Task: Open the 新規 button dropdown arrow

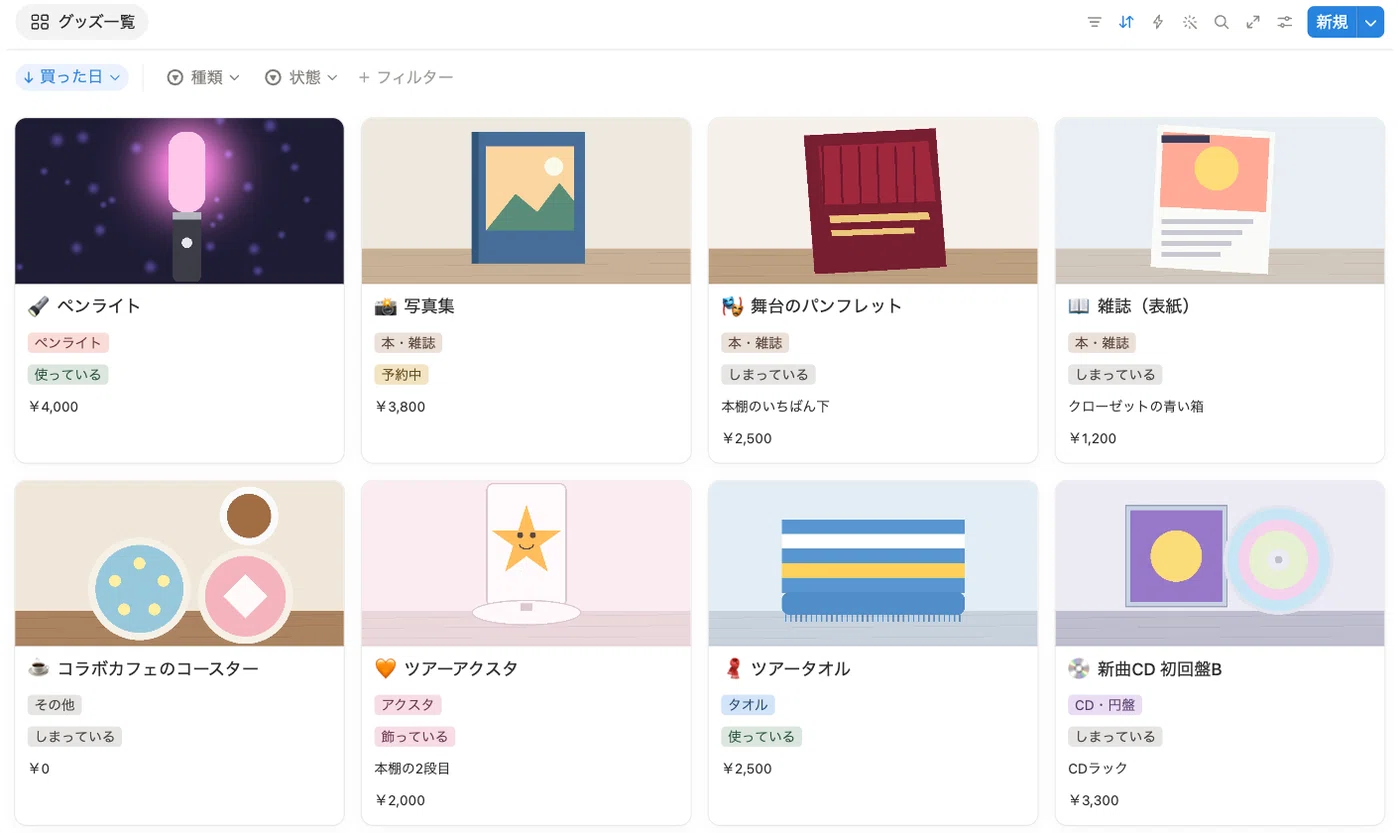Action: pyautogui.click(x=1370, y=22)
